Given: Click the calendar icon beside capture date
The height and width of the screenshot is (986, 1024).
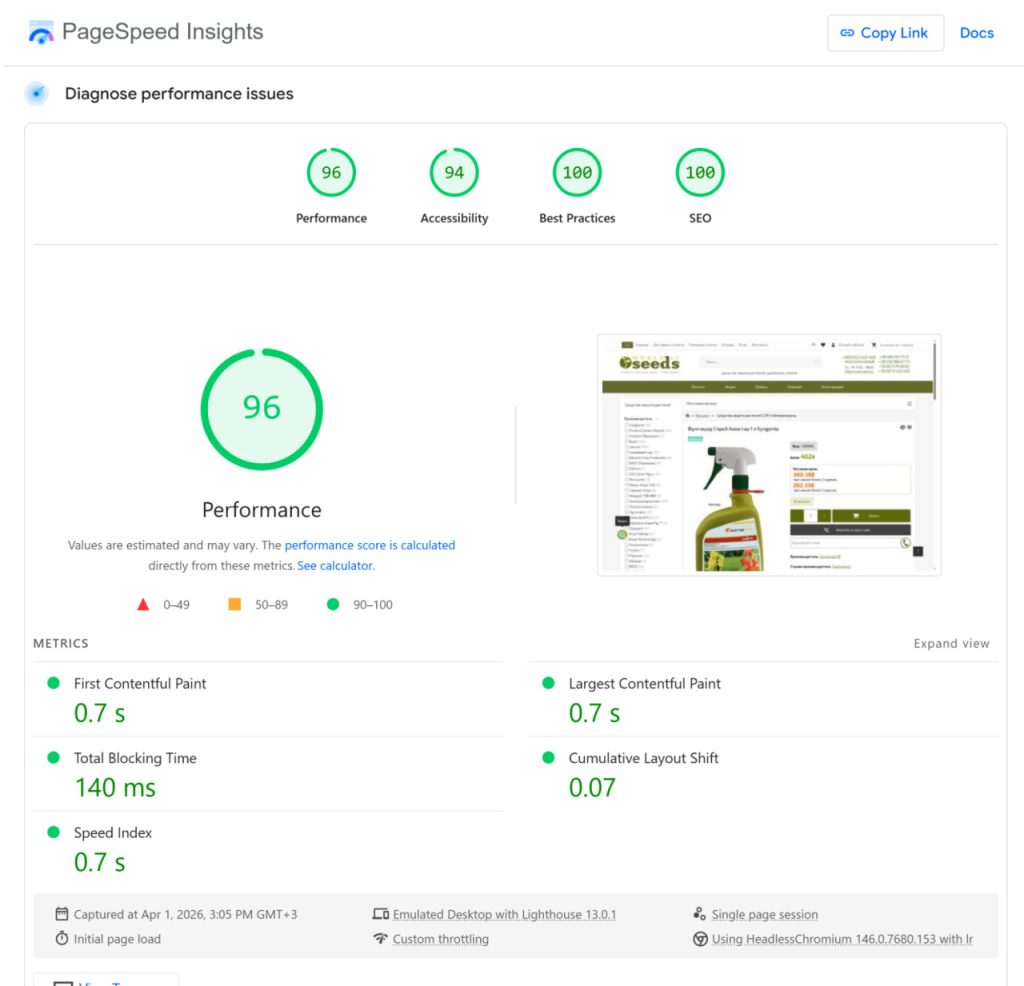Looking at the screenshot, I should click(x=62, y=914).
